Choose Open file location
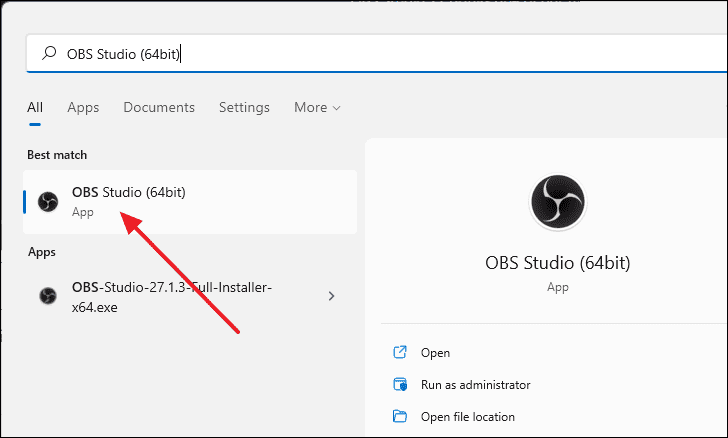This screenshot has height=438, width=728. (468, 417)
